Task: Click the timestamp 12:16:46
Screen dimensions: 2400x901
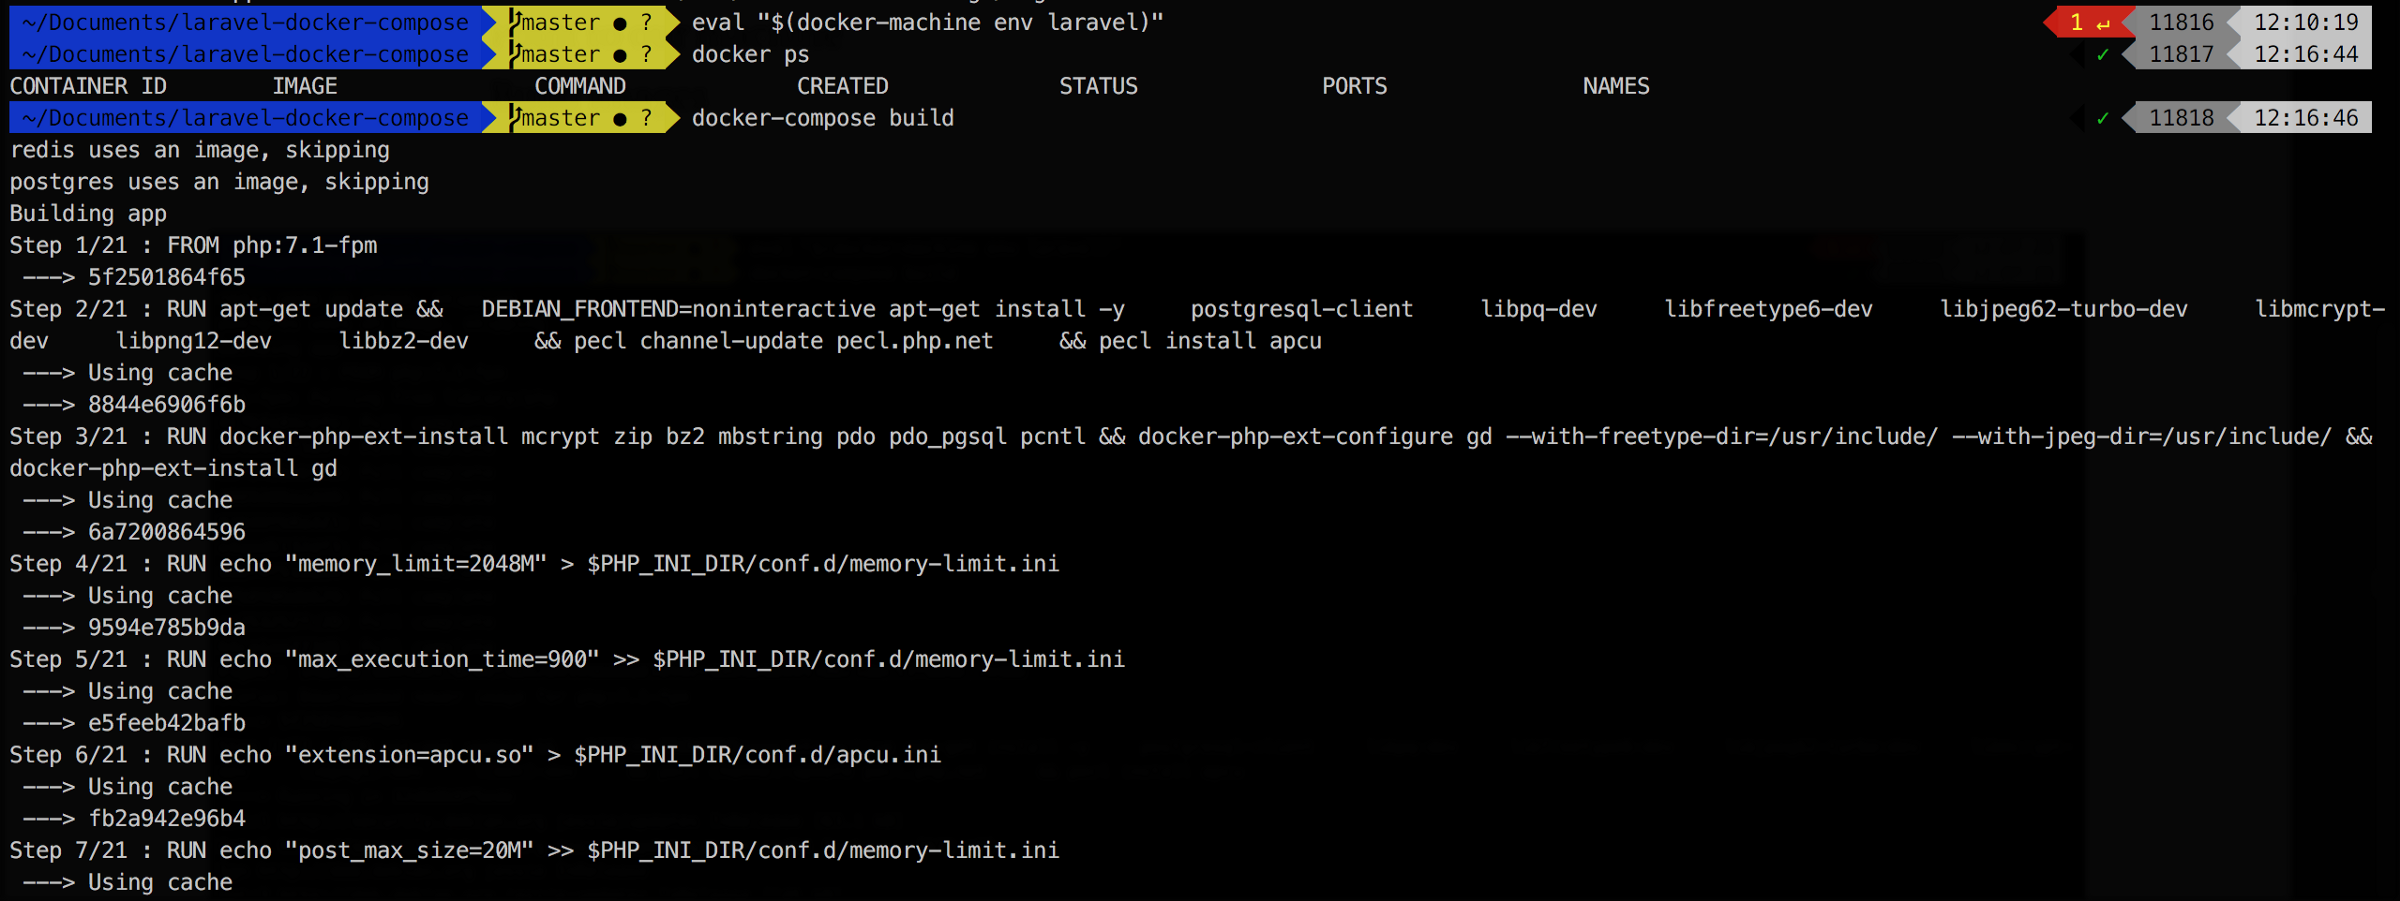Action: pyautogui.click(x=2305, y=118)
